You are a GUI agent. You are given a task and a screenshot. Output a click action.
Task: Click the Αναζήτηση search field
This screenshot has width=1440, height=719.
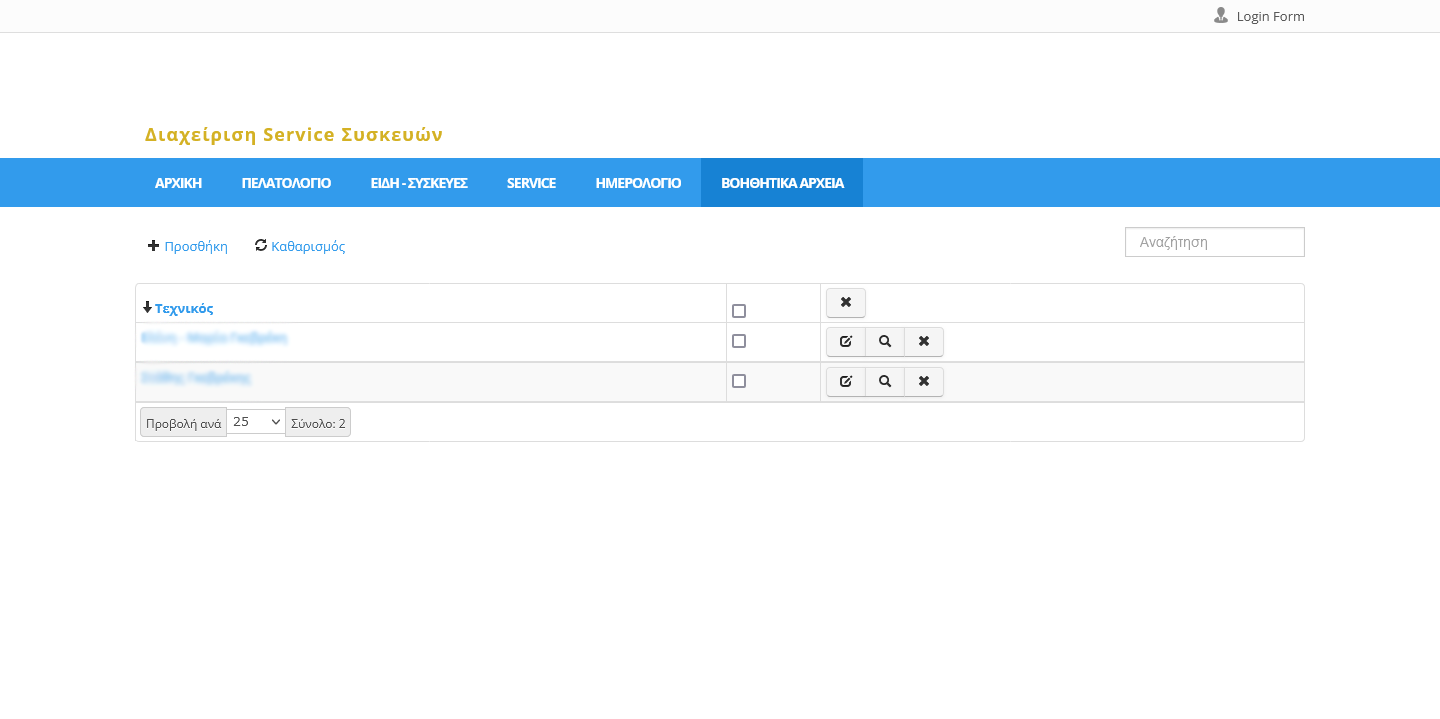[1214, 242]
